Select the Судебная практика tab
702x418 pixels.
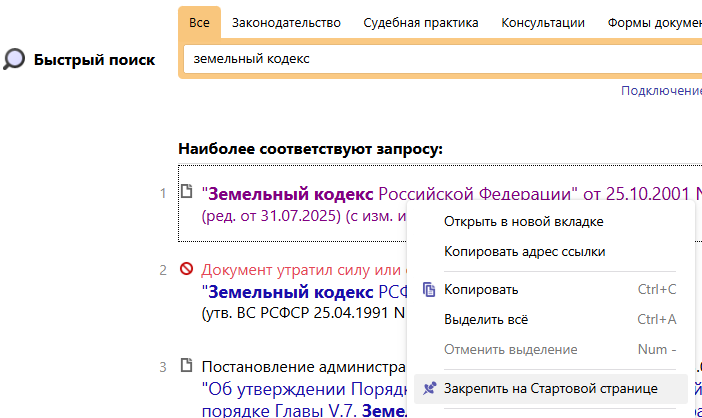pyautogui.click(x=421, y=23)
